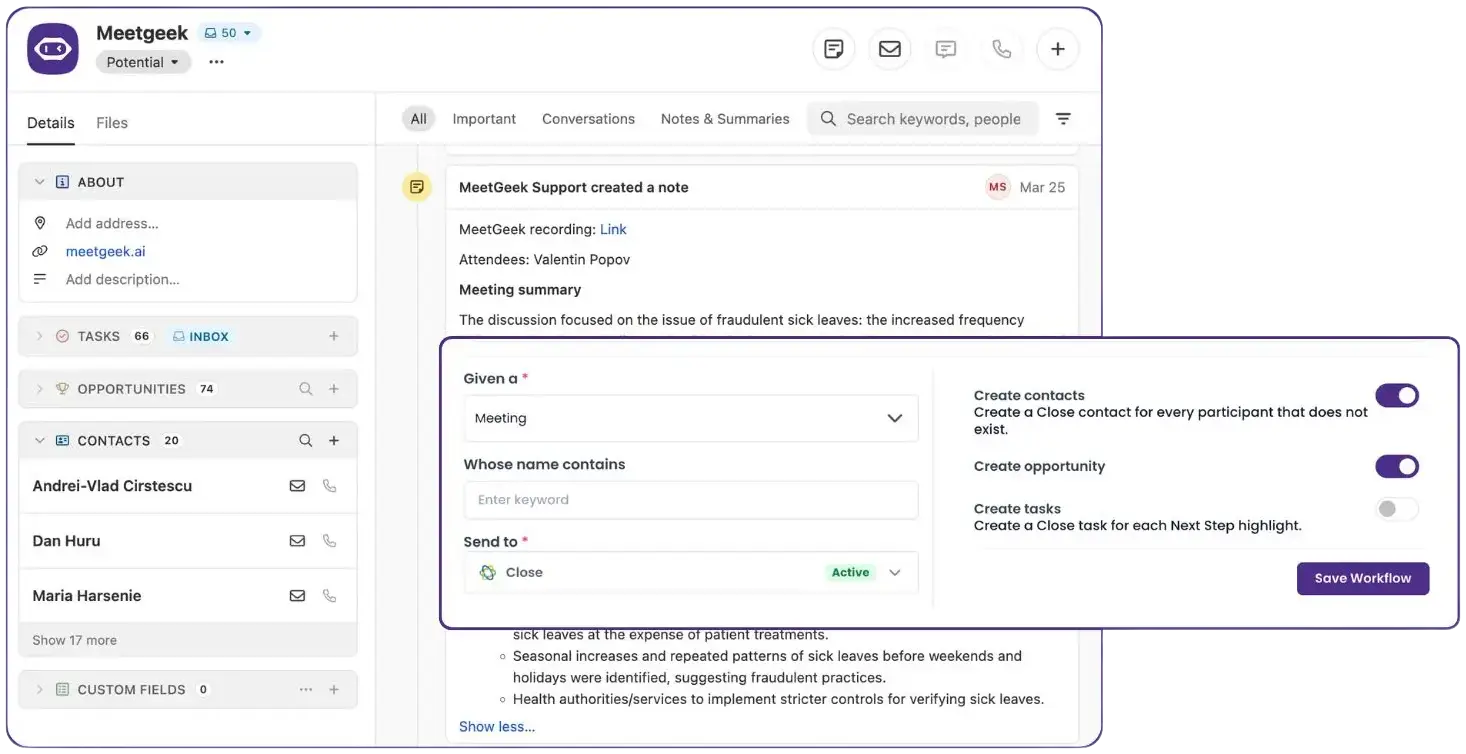The width and height of the screenshot is (1466, 754).
Task: Click the plus button in the header
Action: click(x=1058, y=49)
